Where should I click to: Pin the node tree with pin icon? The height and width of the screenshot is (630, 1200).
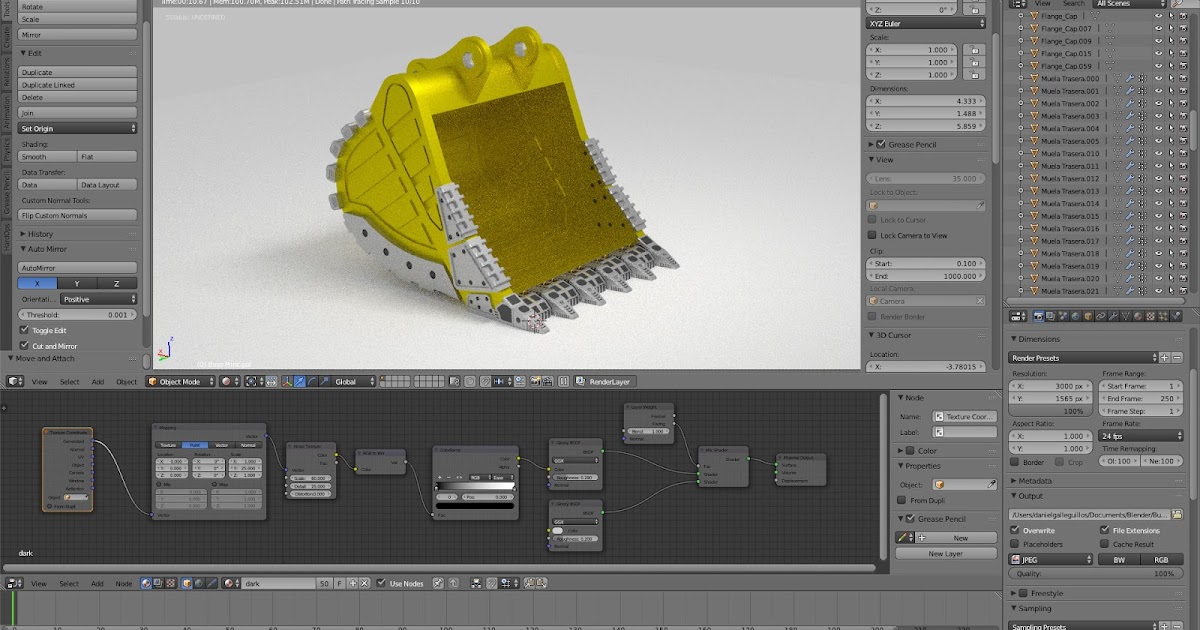tap(437, 583)
